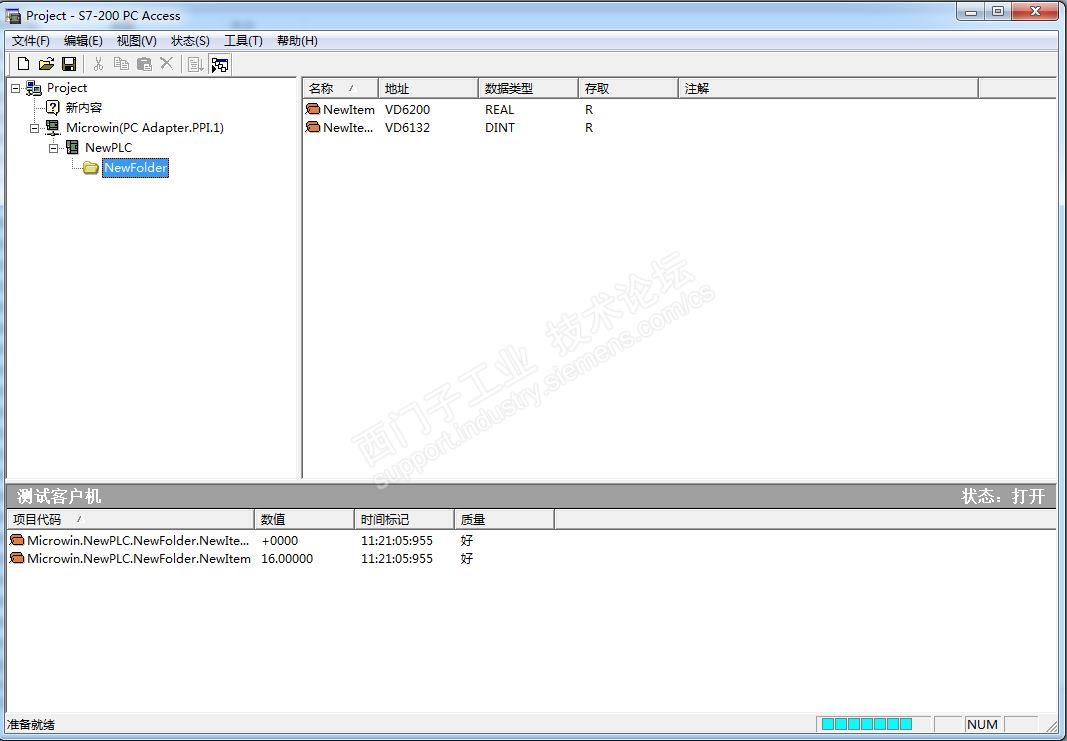Click the 时间标记 column header
The width and height of the screenshot is (1067, 741).
[x=404, y=519]
